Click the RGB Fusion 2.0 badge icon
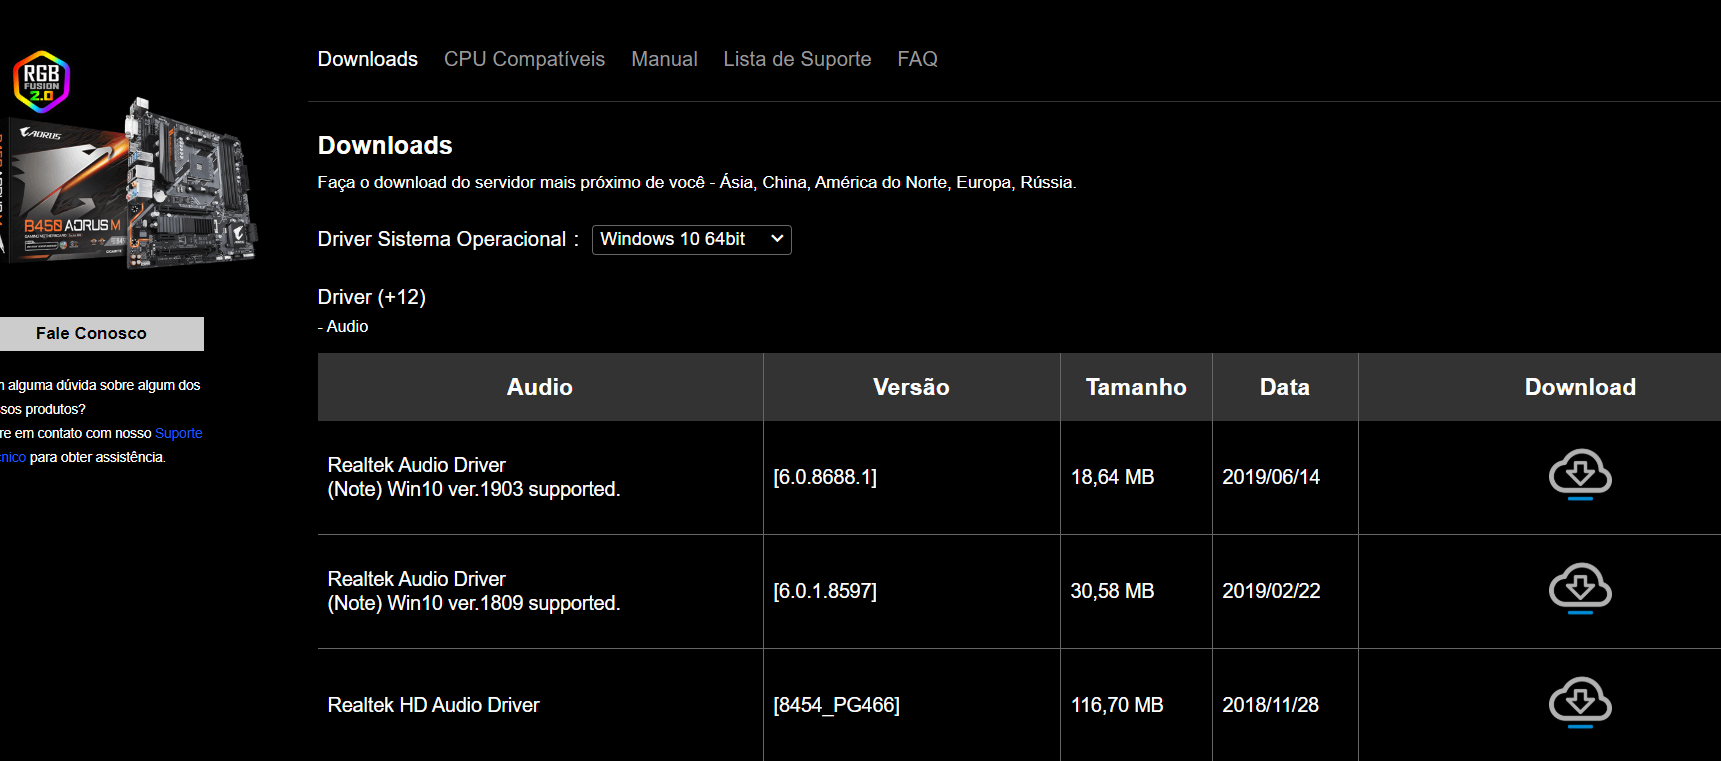 (x=41, y=81)
